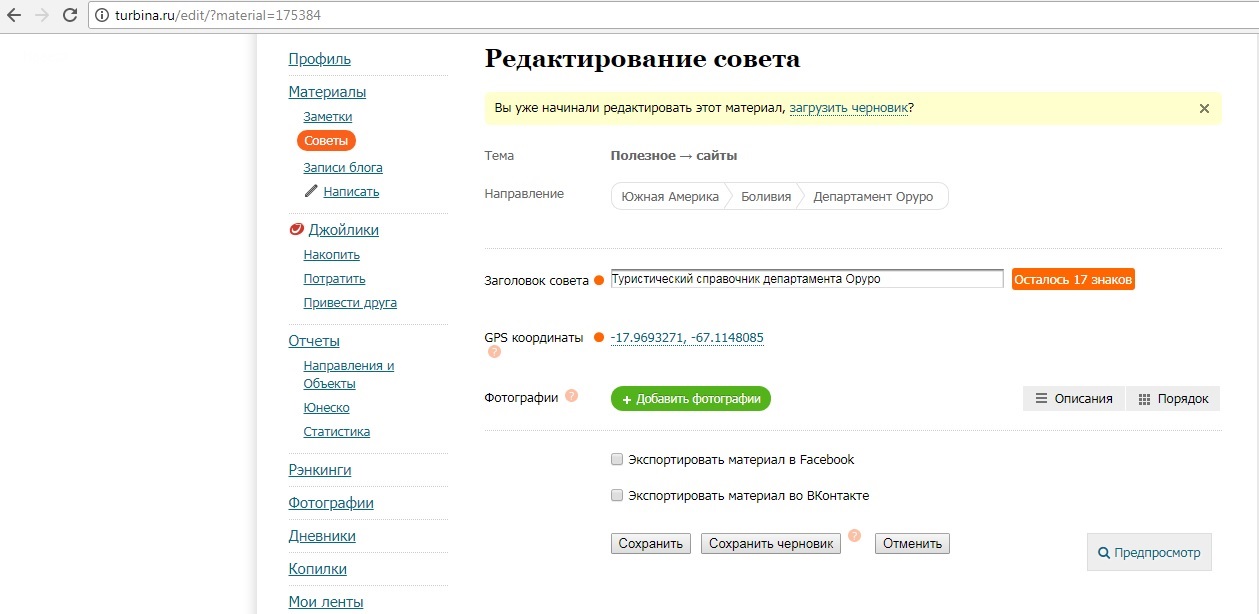
Task: Click the help icon below GPS координаты
Action: click(494, 352)
